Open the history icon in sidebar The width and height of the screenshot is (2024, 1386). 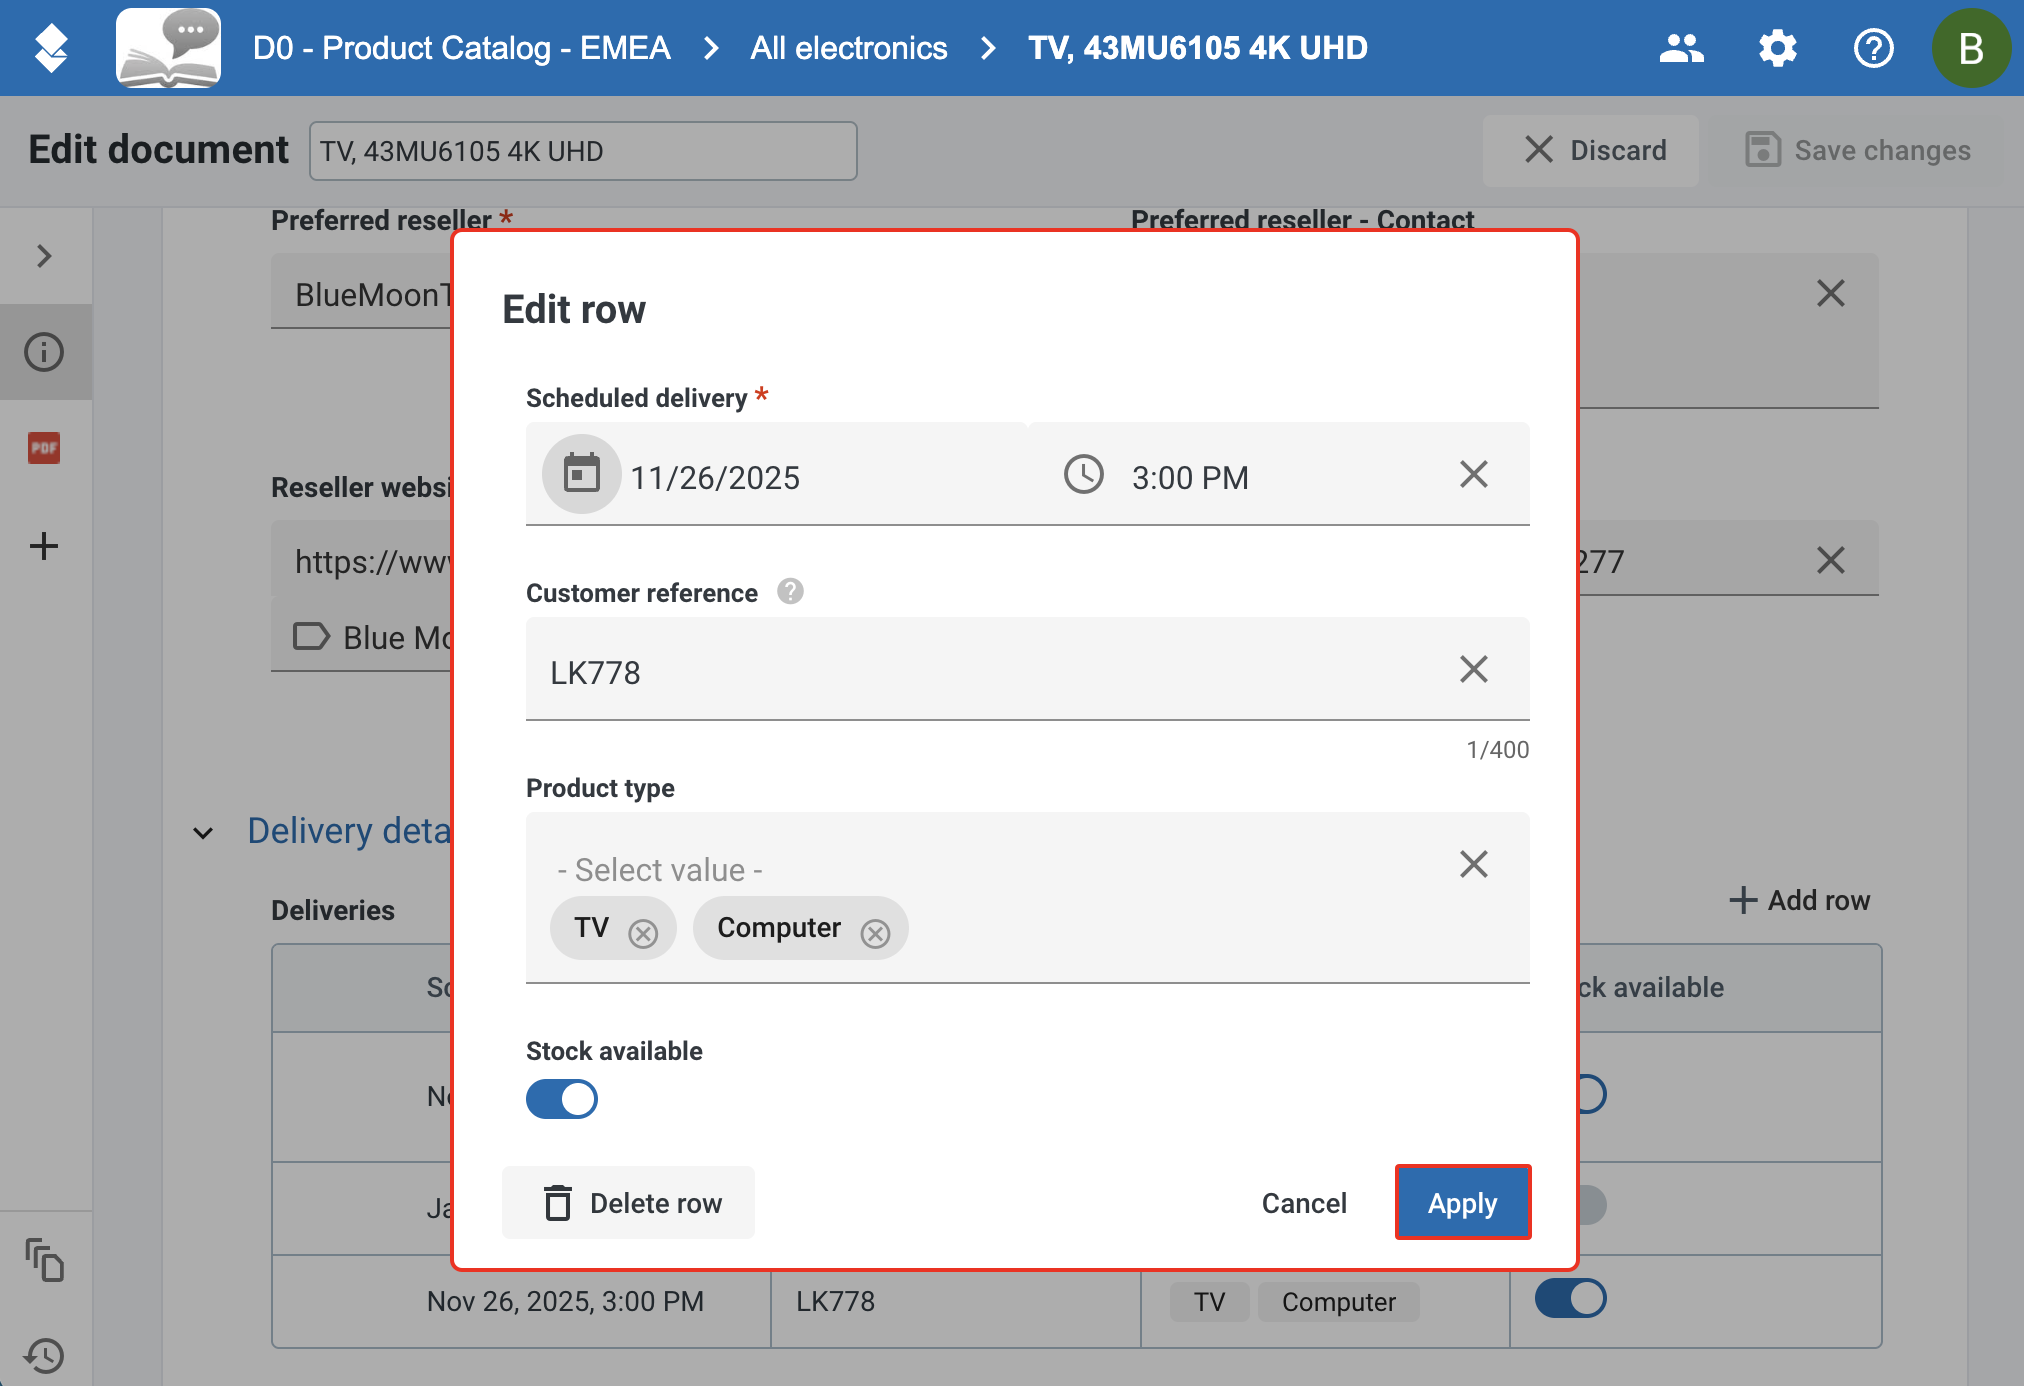pos(44,1355)
